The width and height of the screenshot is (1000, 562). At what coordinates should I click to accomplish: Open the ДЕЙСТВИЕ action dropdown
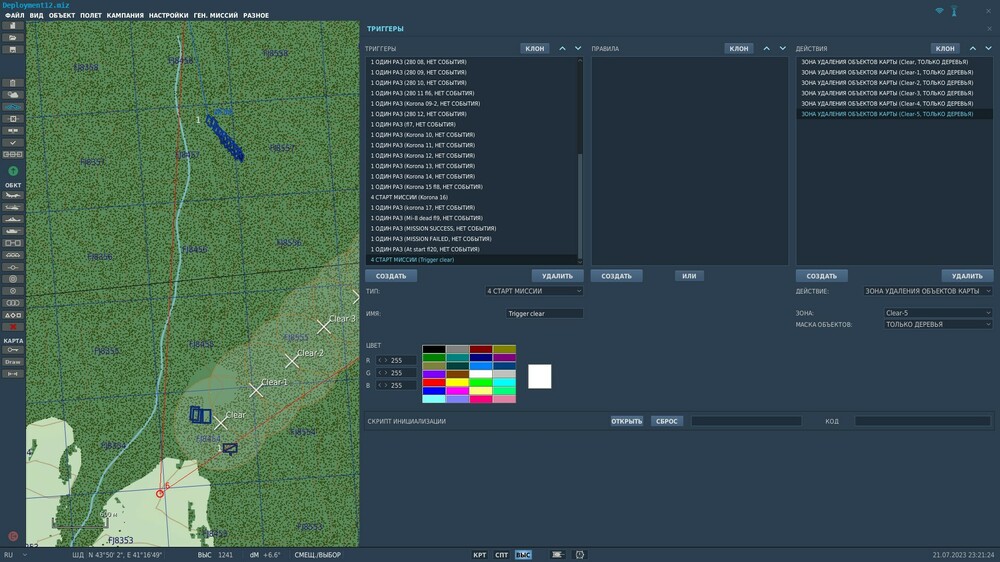click(928, 291)
